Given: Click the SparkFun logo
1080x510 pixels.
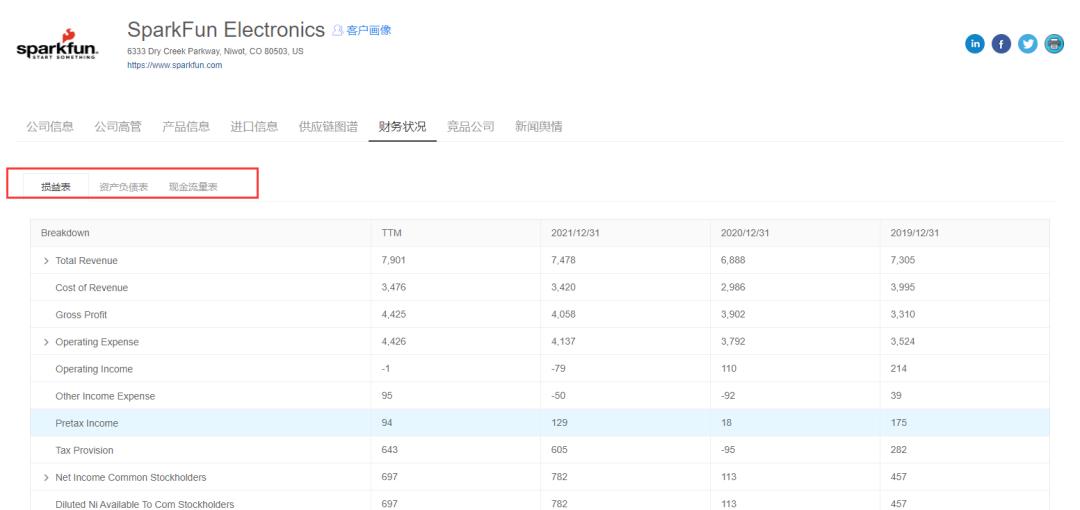Looking at the screenshot, I should point(57,45).
